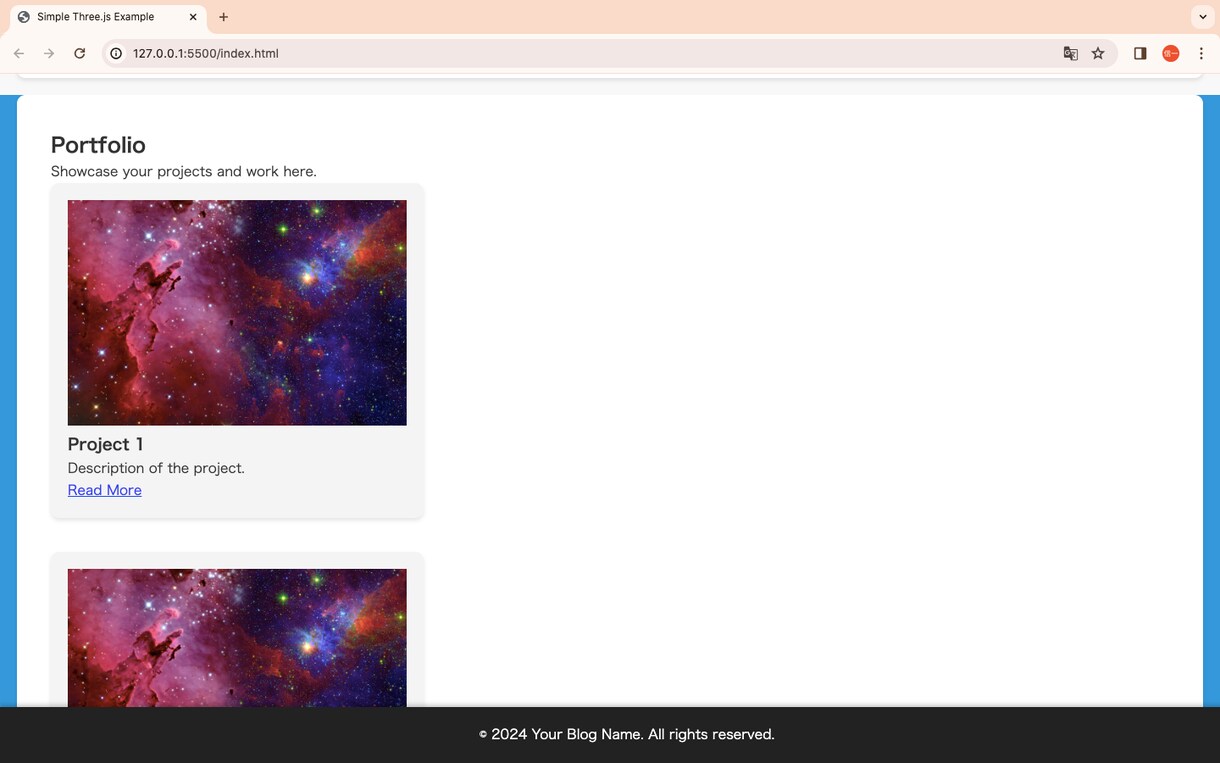This screenshot has height=763, width=1220.
Task: Bookmark this page with the star icon
Action: click(x=1098, y=54)
